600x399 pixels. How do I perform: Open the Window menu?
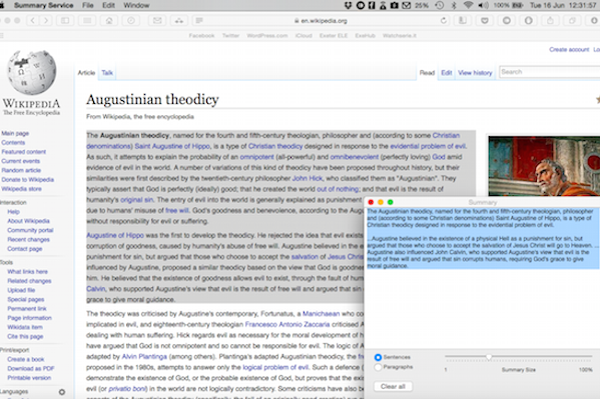coord(136,5)
